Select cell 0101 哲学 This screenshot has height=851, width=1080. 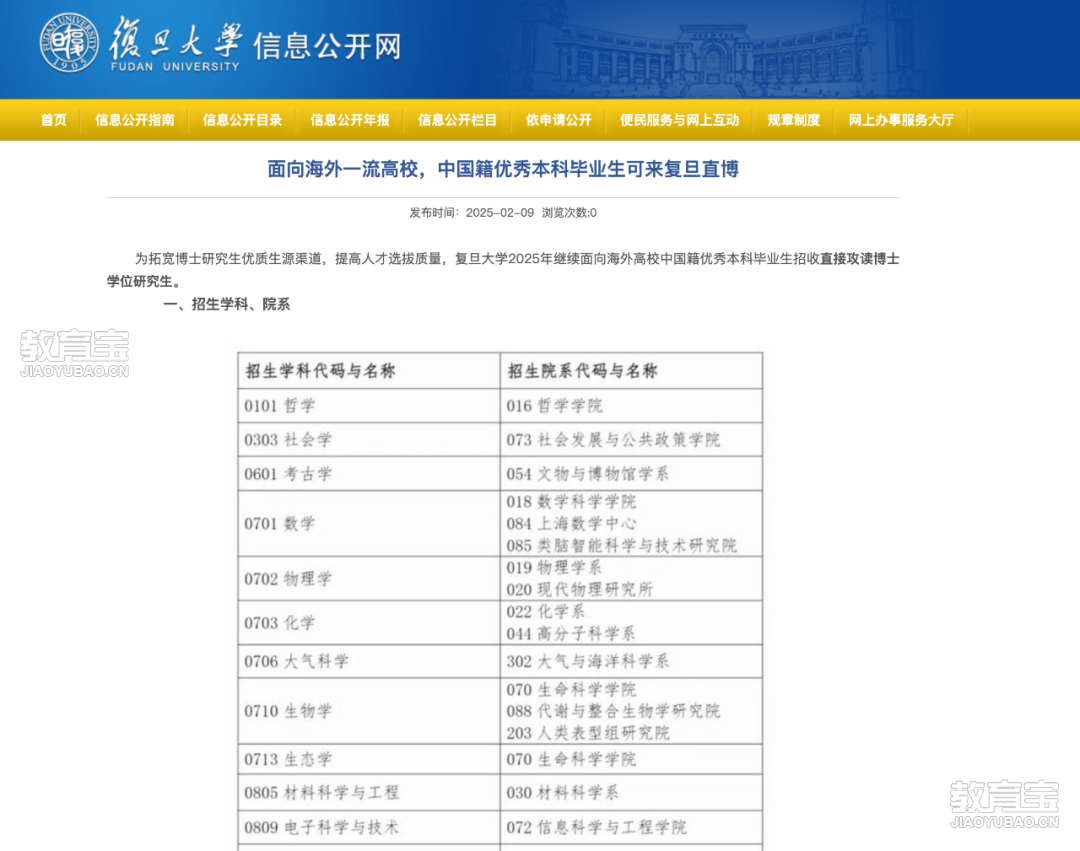tap(368, 406)
